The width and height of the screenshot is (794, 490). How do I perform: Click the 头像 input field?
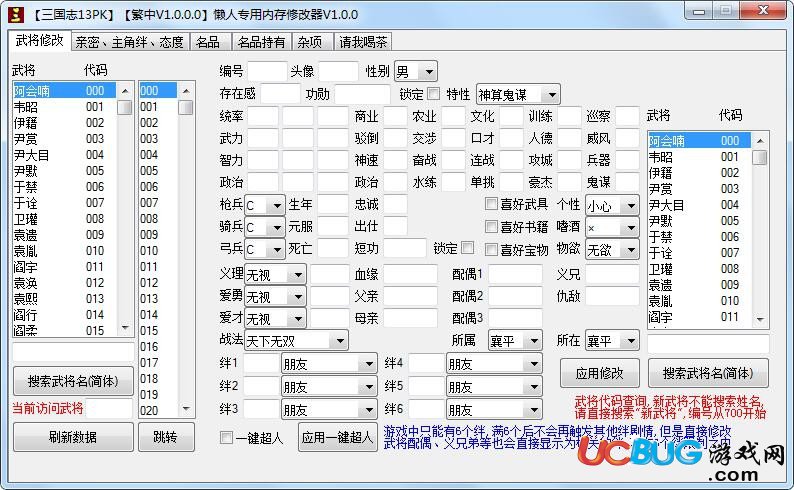(x=338, y=71)
